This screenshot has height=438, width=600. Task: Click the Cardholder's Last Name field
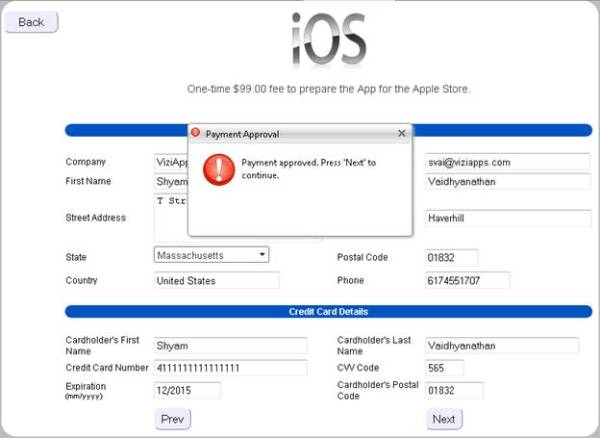coord(502,345)
